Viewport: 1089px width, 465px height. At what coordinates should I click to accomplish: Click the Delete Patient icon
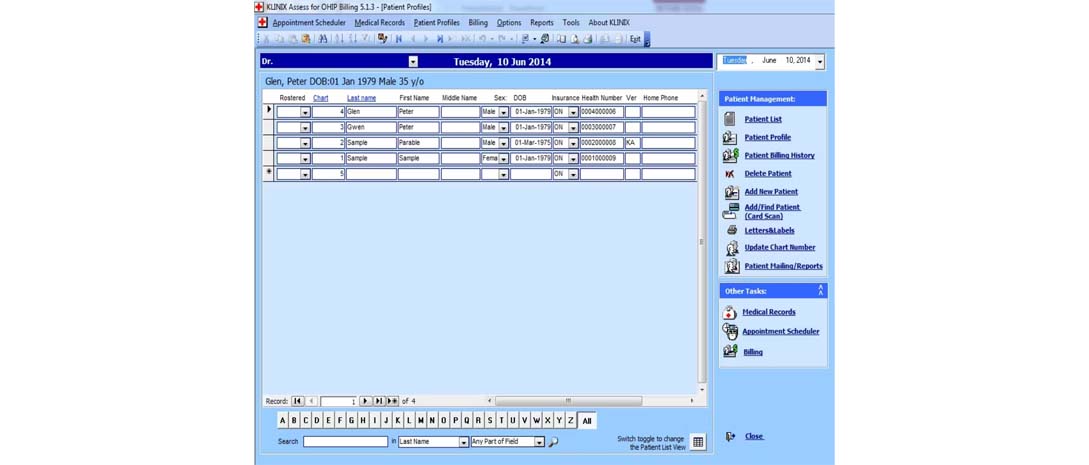tap(730, 174)
